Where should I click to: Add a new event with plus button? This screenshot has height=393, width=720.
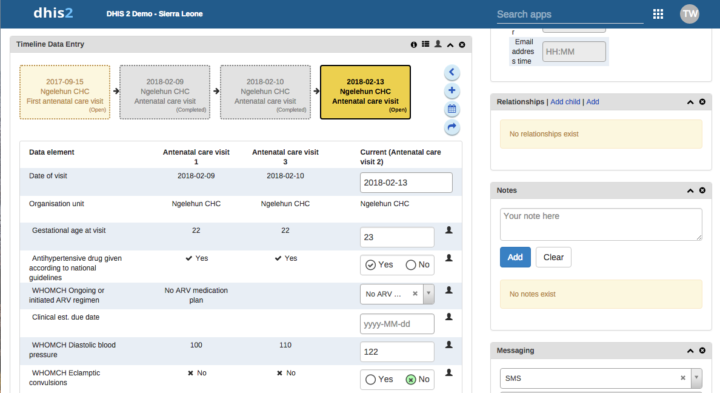click(x=452, y=90)
